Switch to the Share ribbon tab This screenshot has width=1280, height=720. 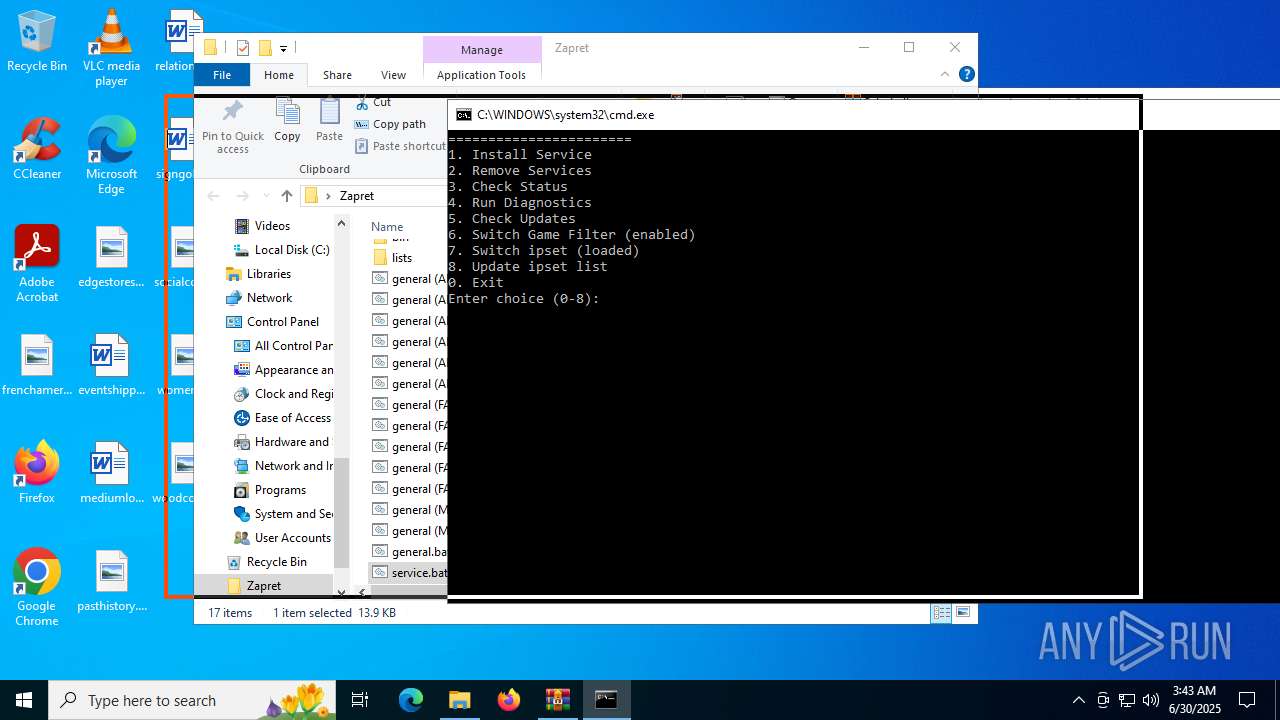click(337, 75)
